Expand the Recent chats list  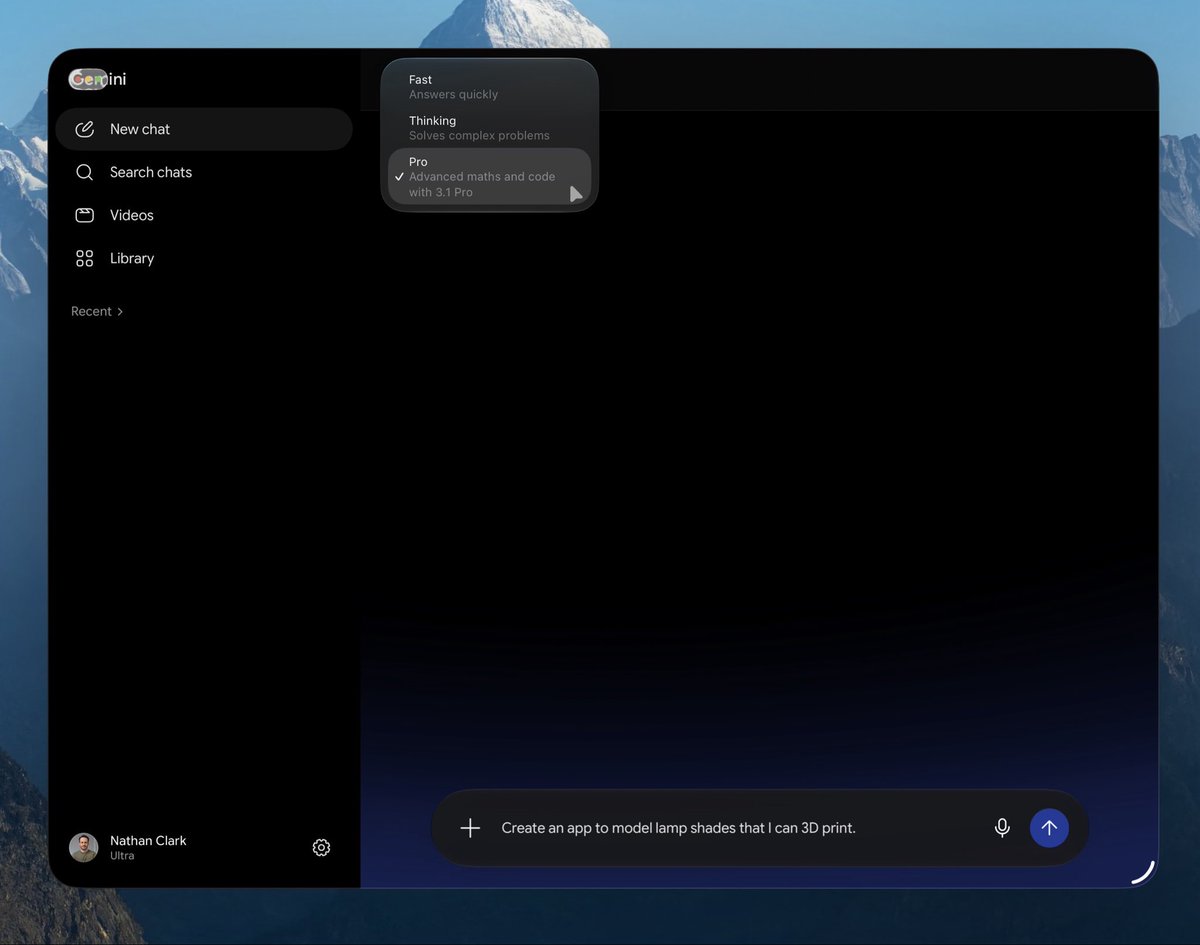click(x=97, y=311)
